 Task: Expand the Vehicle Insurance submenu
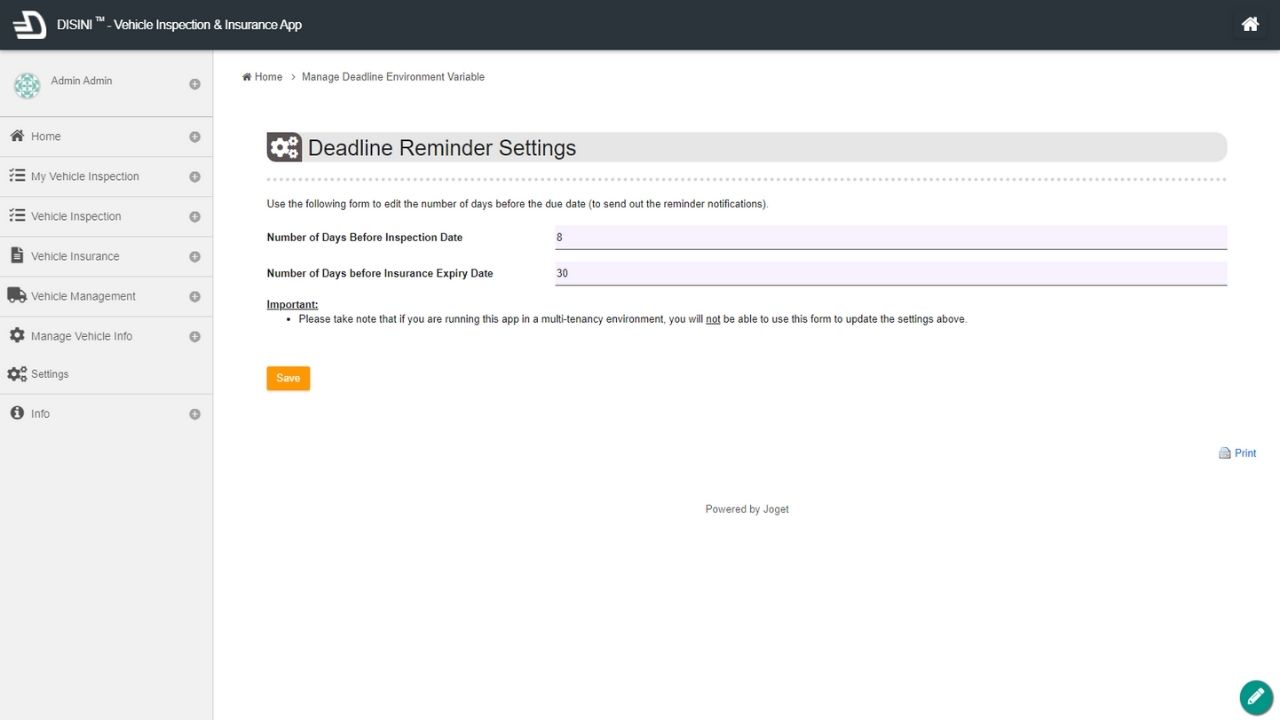point(195,257)
